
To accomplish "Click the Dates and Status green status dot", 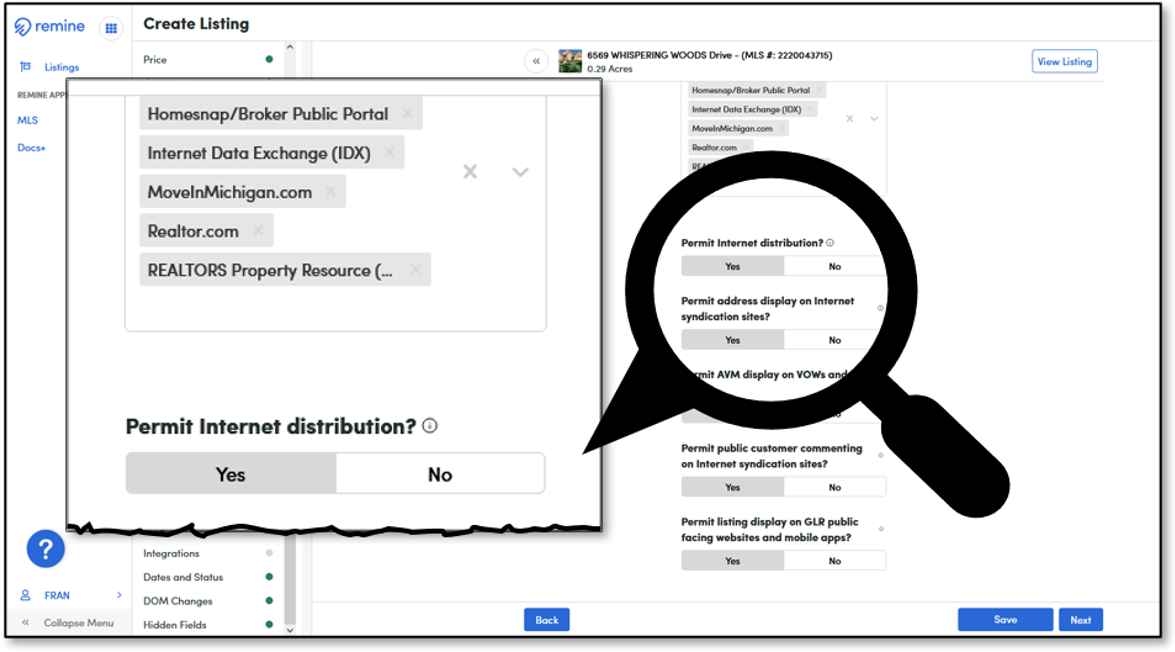I will 269,577.
